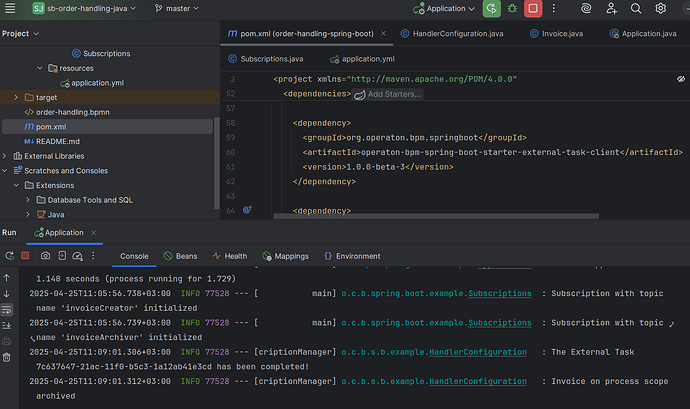Click console scroll up arrow
Screen dimensions: 690x409
(x=7, y=278)
